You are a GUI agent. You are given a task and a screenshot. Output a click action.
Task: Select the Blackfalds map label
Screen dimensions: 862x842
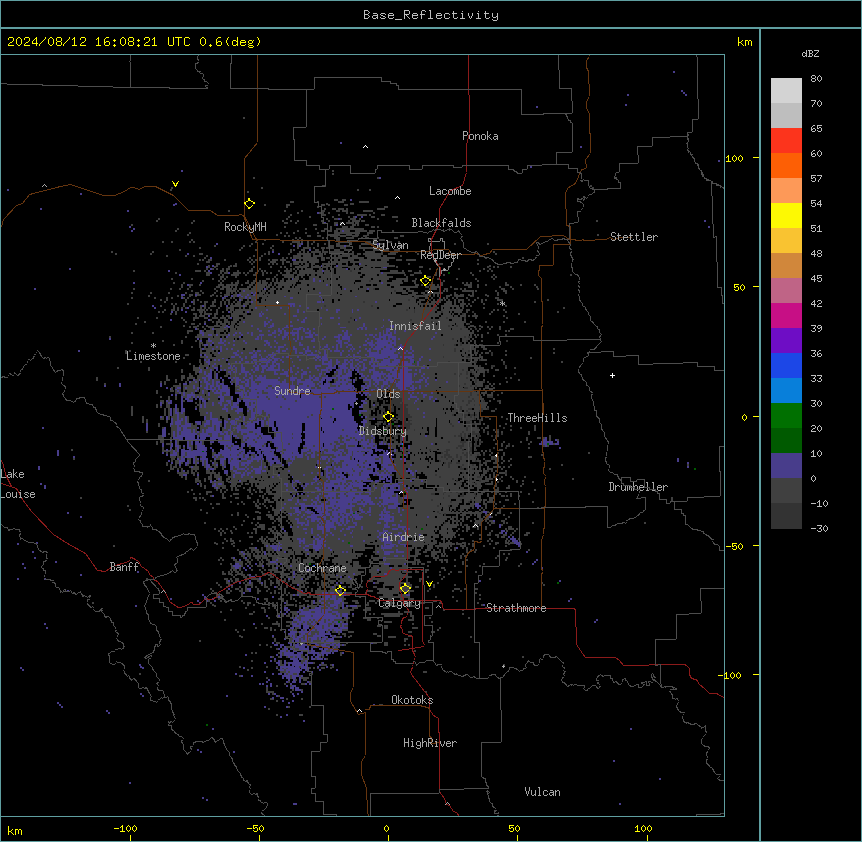pos(441,223)
